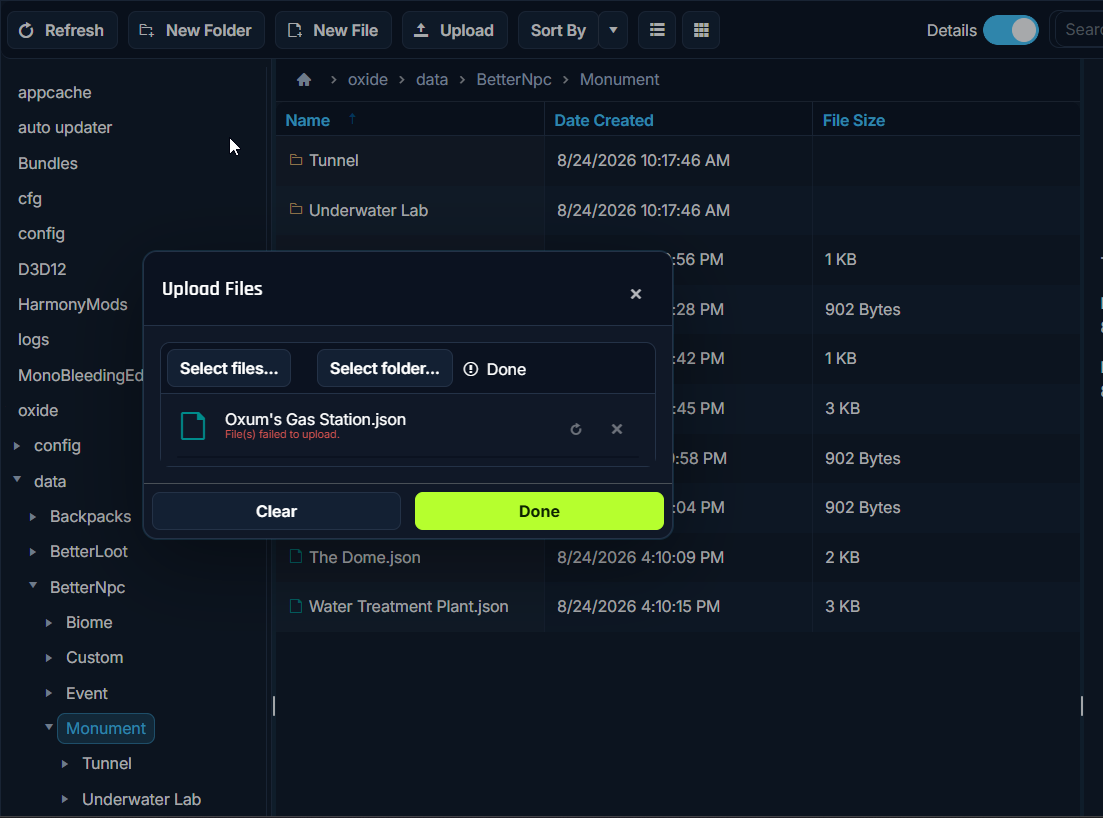Image resolution: width=1103 pixels, height=818 pixels.
Task: Expand Underwater Lab tree node in sidebar
Action: (x=65, y=800)
